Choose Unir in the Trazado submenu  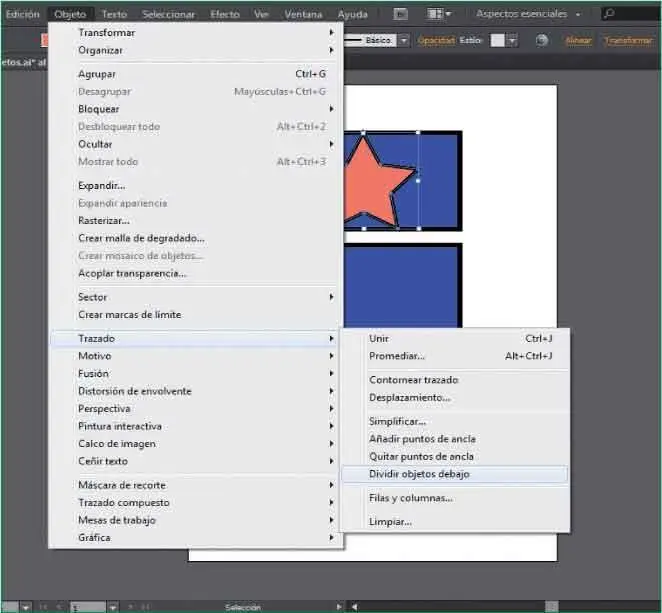455,338
